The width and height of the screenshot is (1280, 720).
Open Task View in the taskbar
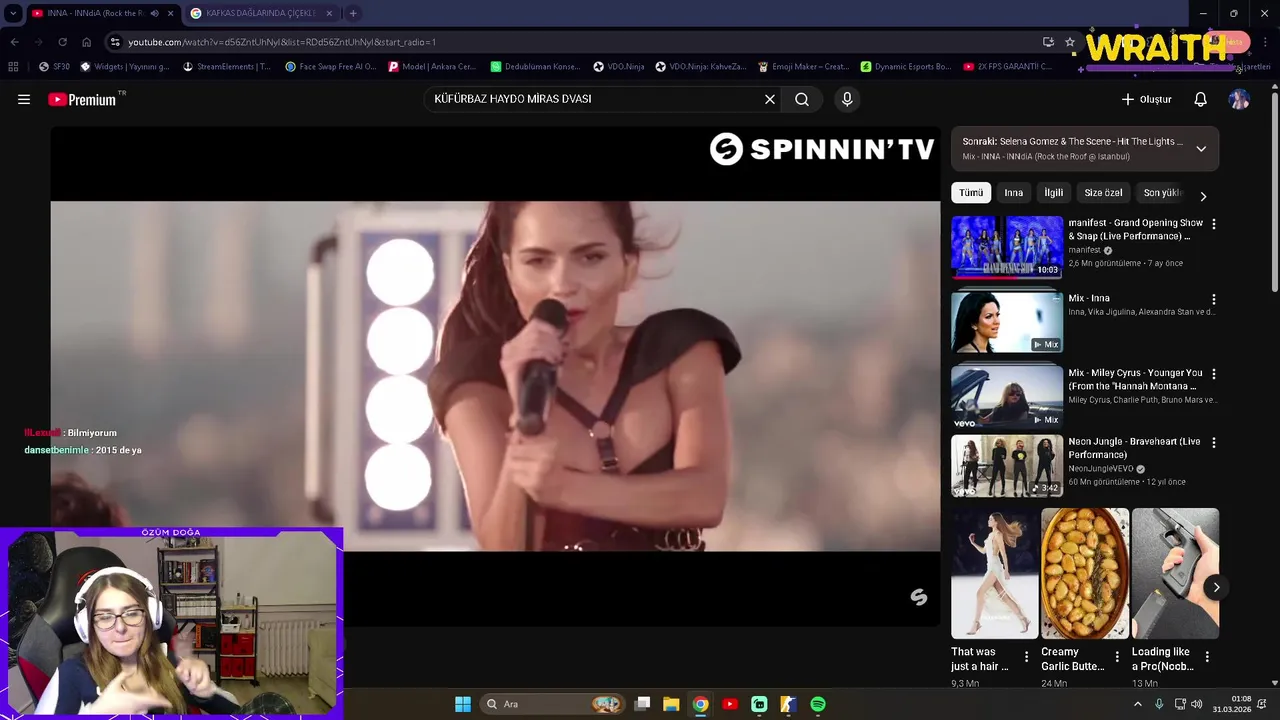642,704
